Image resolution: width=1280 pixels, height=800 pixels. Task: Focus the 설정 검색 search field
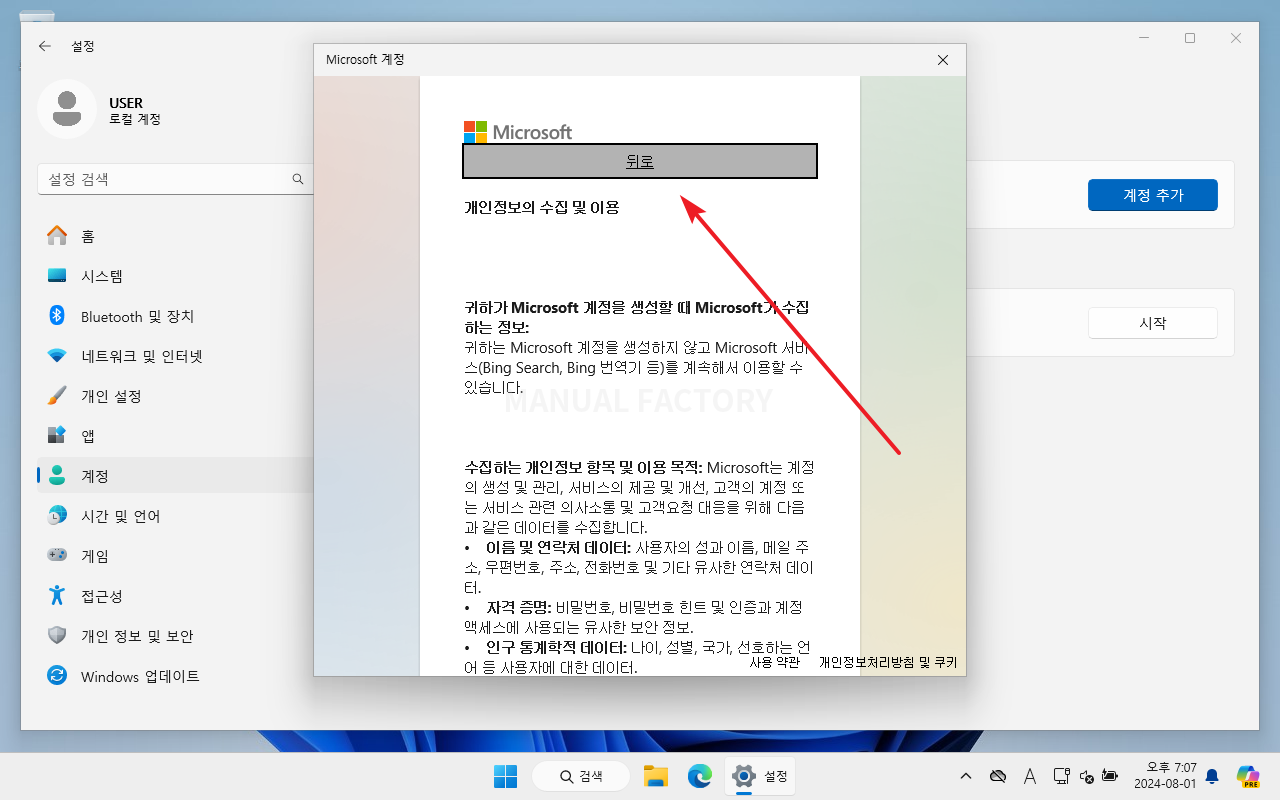point(175,179)
